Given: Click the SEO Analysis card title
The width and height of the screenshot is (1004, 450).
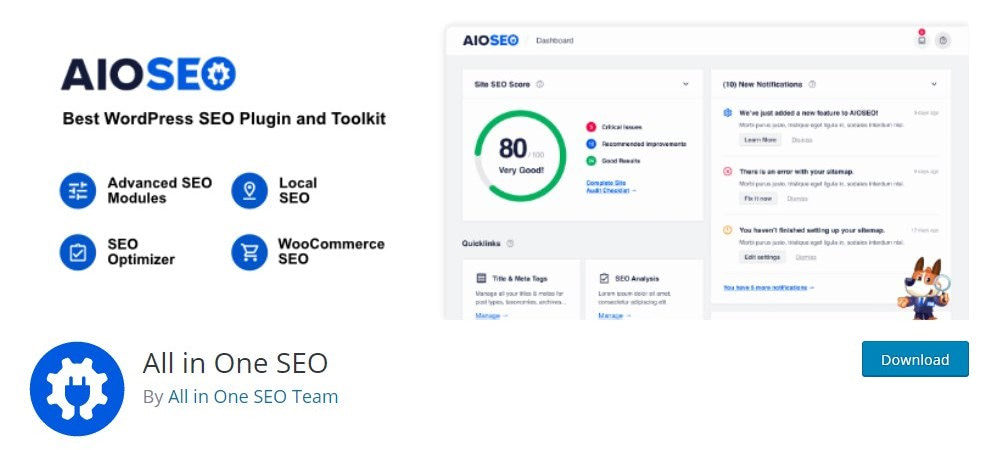Looking at the screenshot, I should pos(637,278).
